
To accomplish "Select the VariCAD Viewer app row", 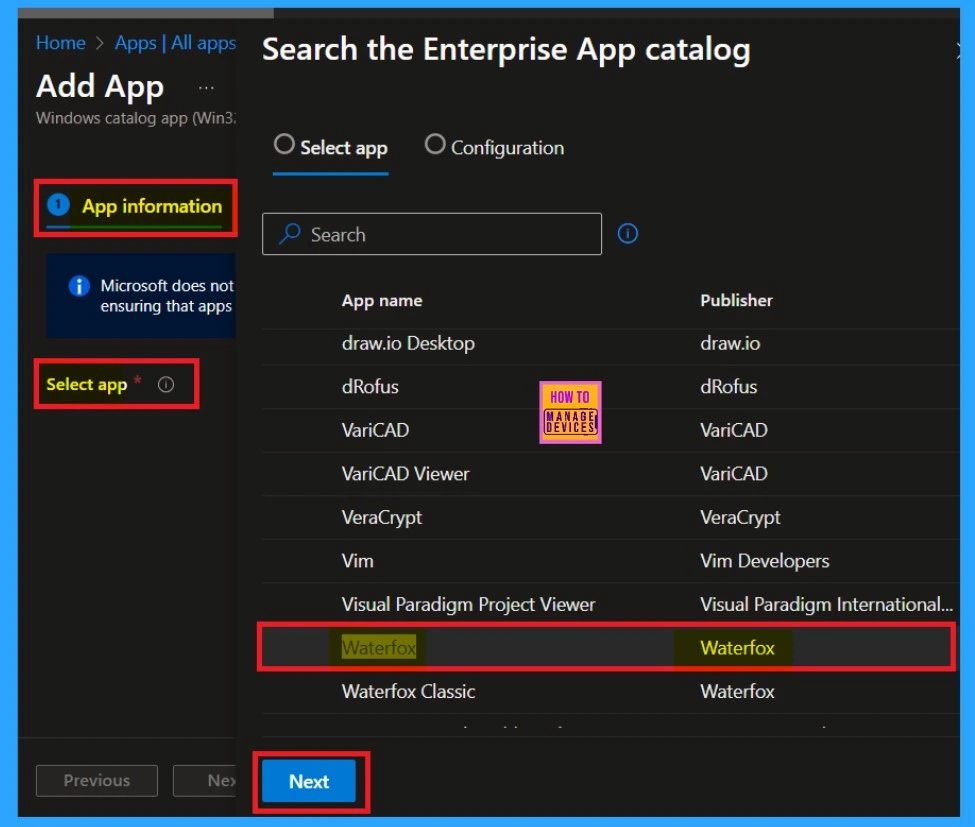I will pyautogui.click(x=609, y=474).
